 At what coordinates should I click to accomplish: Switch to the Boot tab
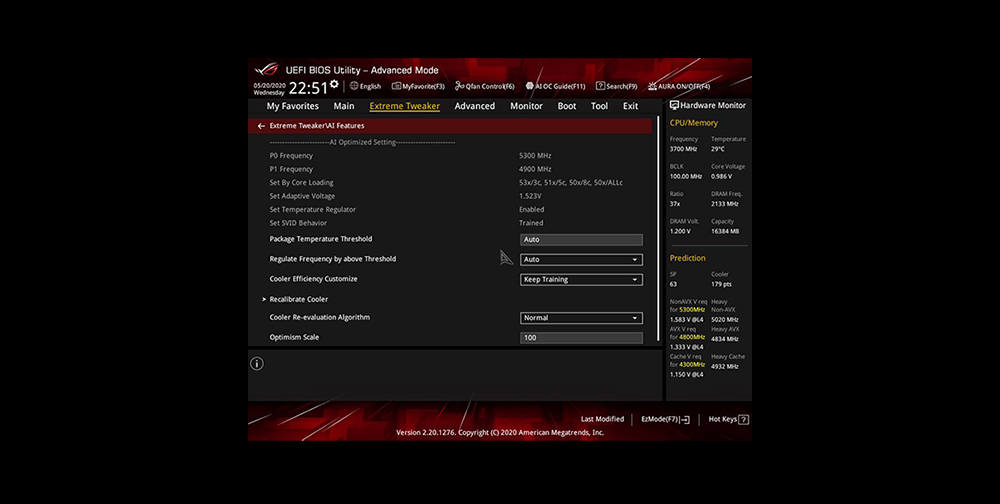coord(567,106)
